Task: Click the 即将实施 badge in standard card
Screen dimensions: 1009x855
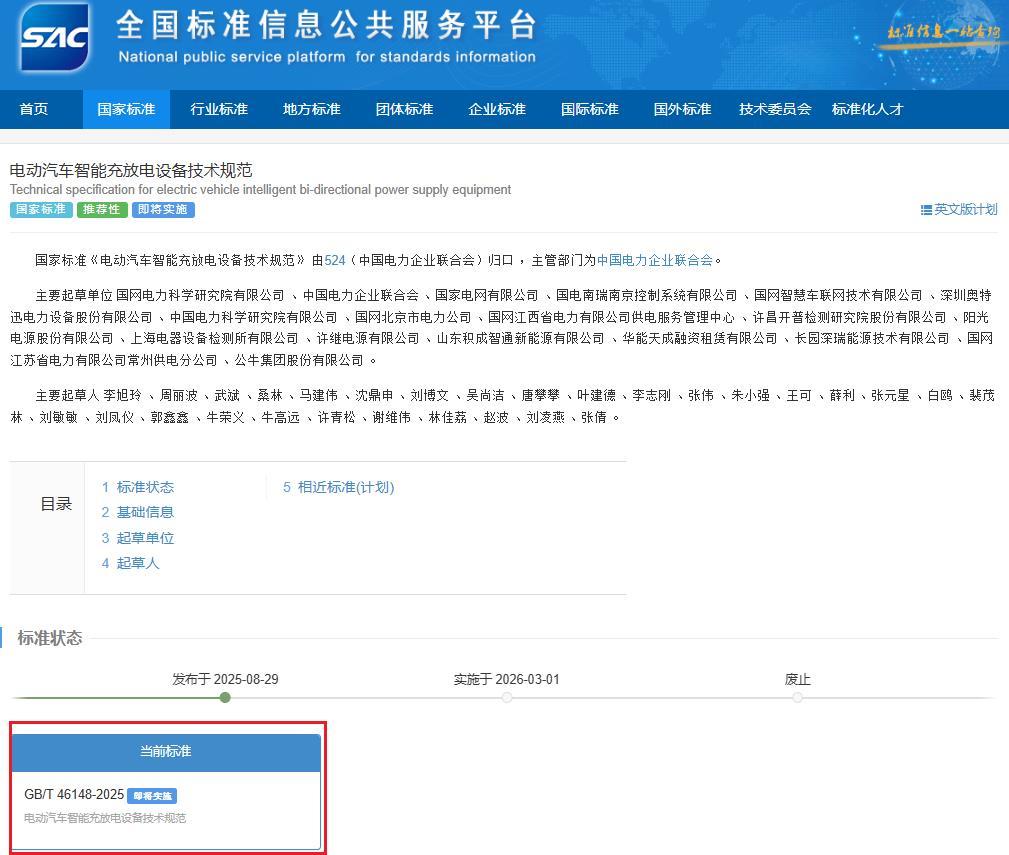Action: point(152,796)
